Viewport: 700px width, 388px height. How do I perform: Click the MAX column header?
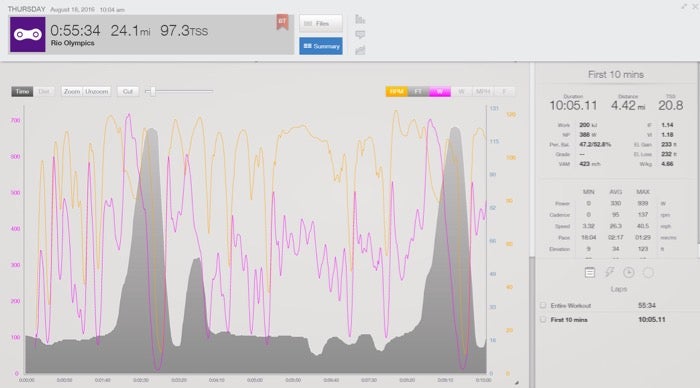coord(643,192)
